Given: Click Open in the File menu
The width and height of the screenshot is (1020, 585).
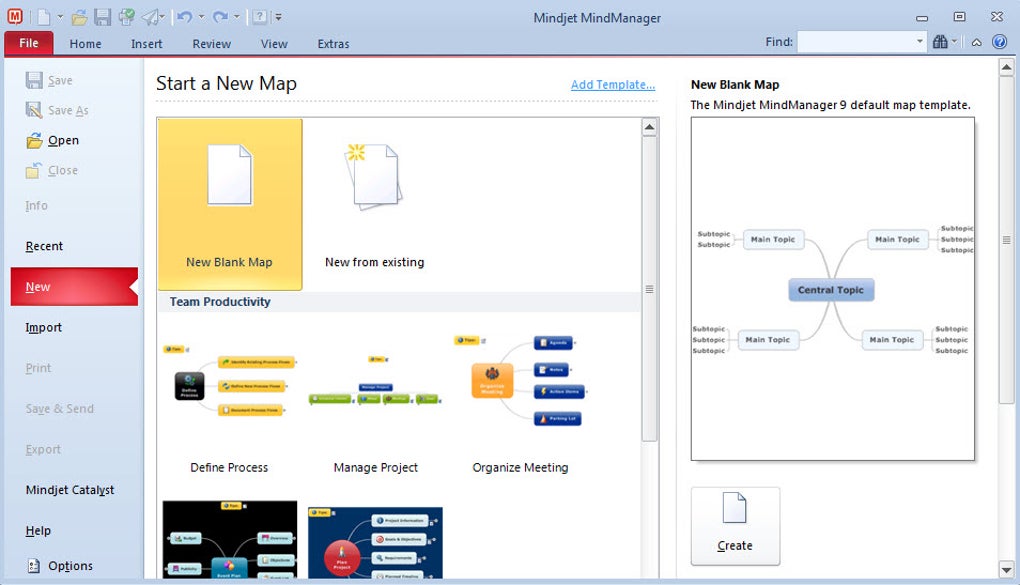Looking at the screenshot, I should point(53,140).
